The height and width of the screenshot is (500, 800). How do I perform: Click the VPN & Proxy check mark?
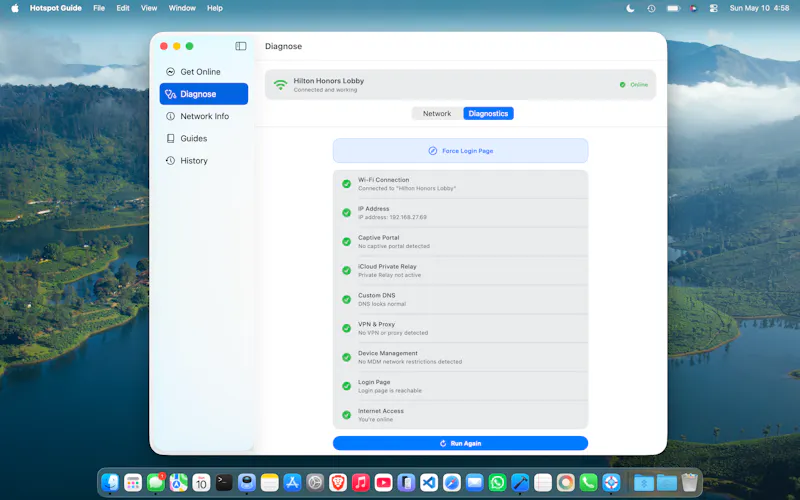[346, 328]
